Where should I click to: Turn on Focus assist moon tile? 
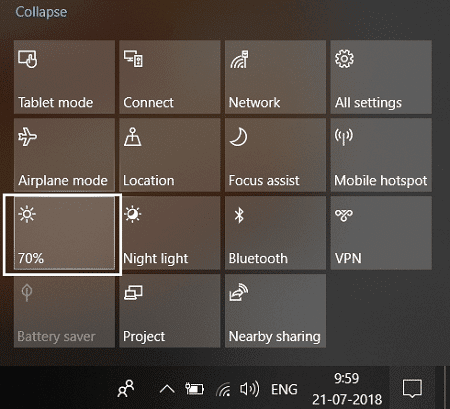(x=275, y=155)
